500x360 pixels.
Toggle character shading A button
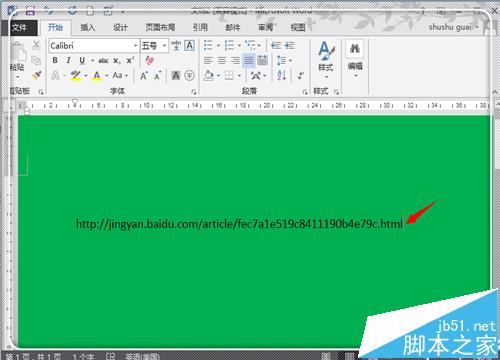pyautogui.click(x=176, y=76)
